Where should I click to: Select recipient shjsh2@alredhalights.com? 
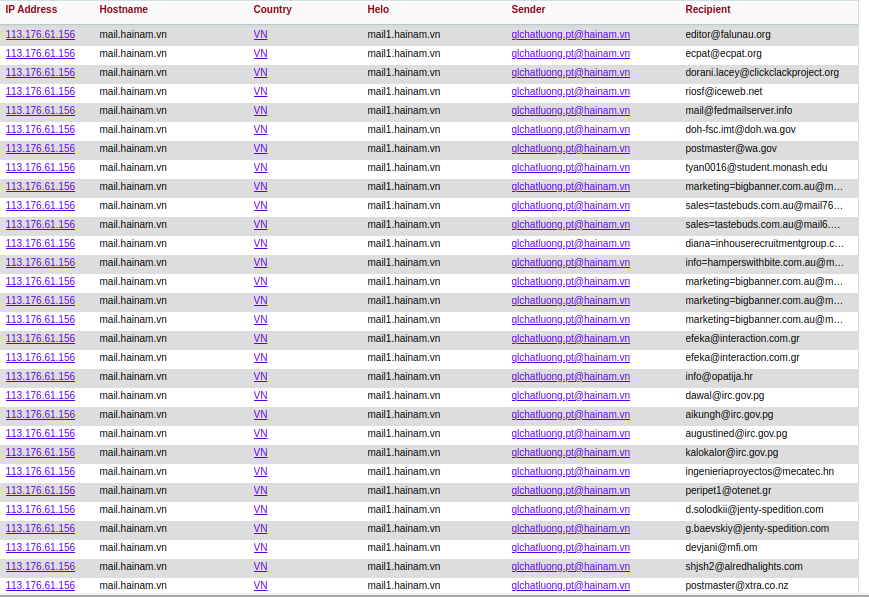[x=744, y=567]
